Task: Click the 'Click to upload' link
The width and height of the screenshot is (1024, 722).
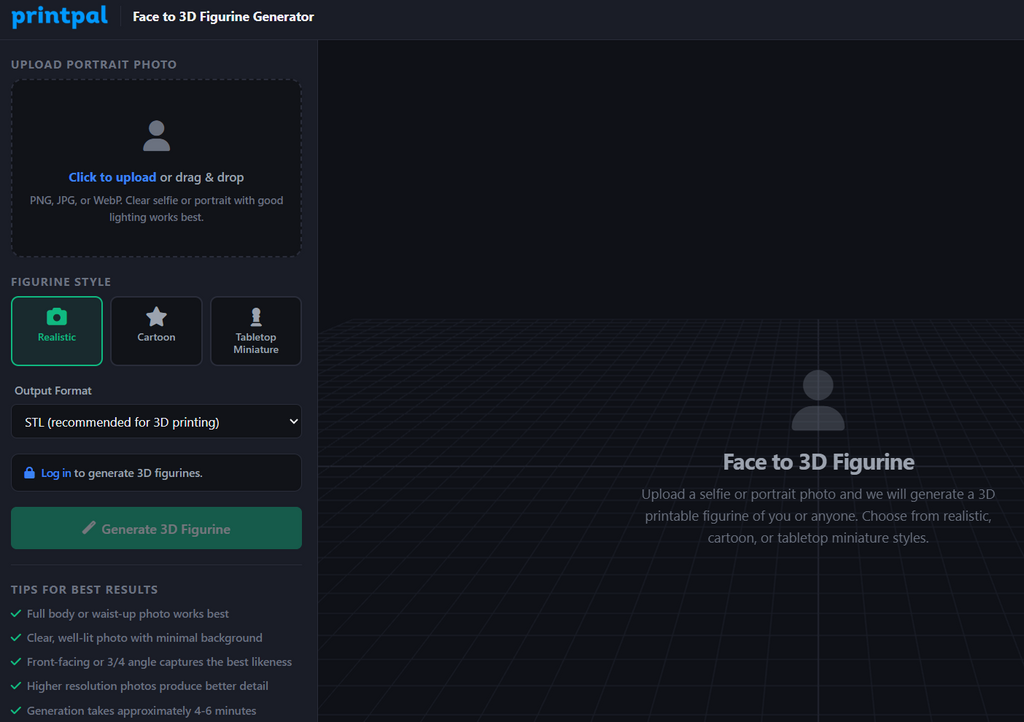Action: (112, 177)
